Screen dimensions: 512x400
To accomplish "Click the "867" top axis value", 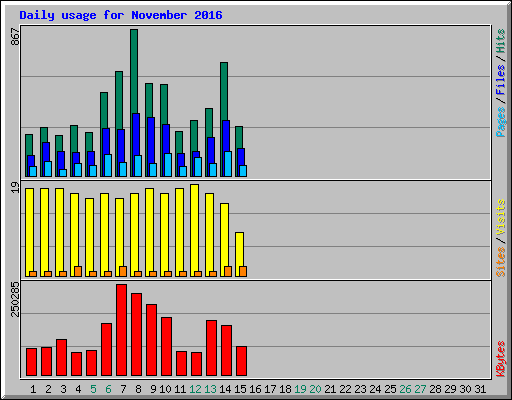I will tap(15, 37).
